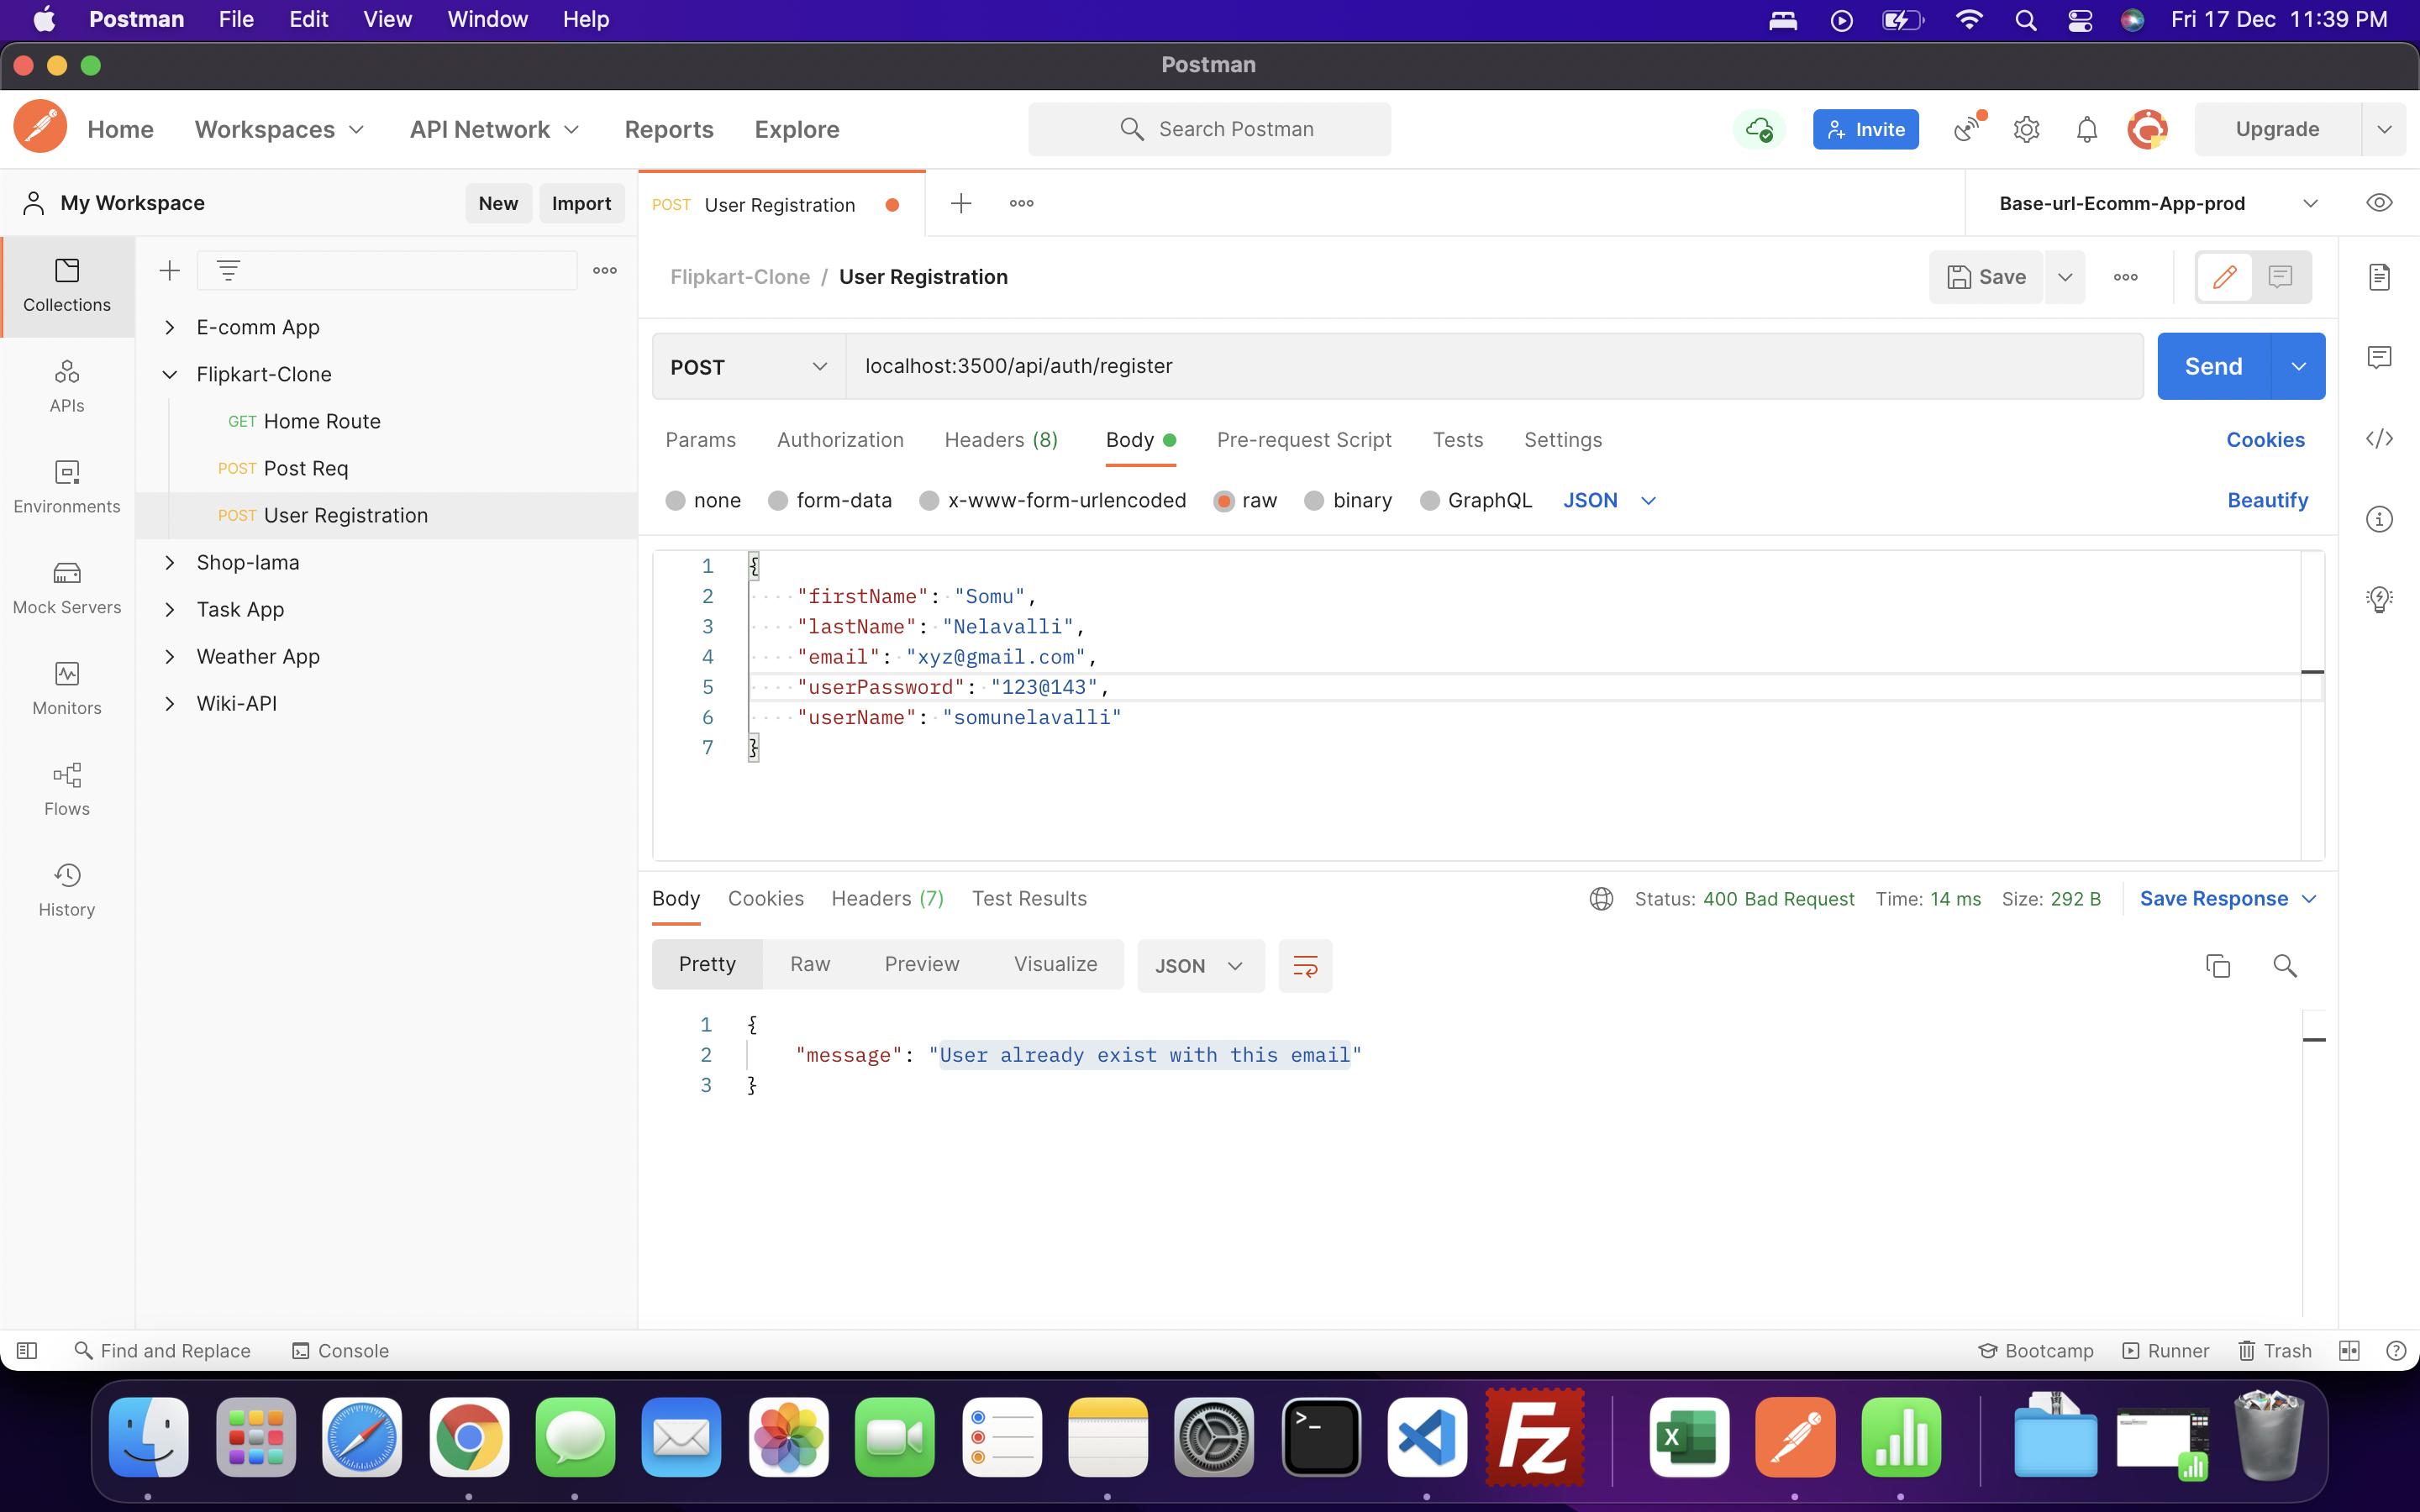Open the environment quick look eye icon
The height and width of the screenshot is (1512, 2420).
tap(2379, 203)
